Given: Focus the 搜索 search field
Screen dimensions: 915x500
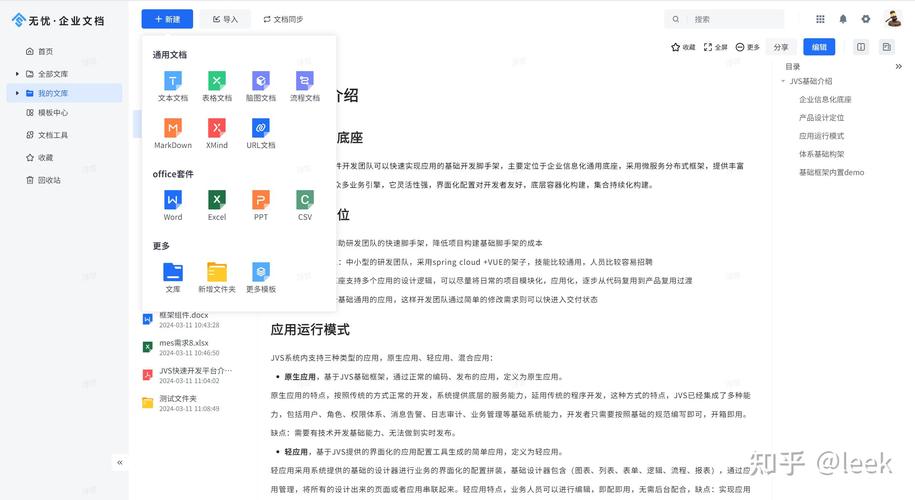Looking at the screenshot, I should 724,19.
